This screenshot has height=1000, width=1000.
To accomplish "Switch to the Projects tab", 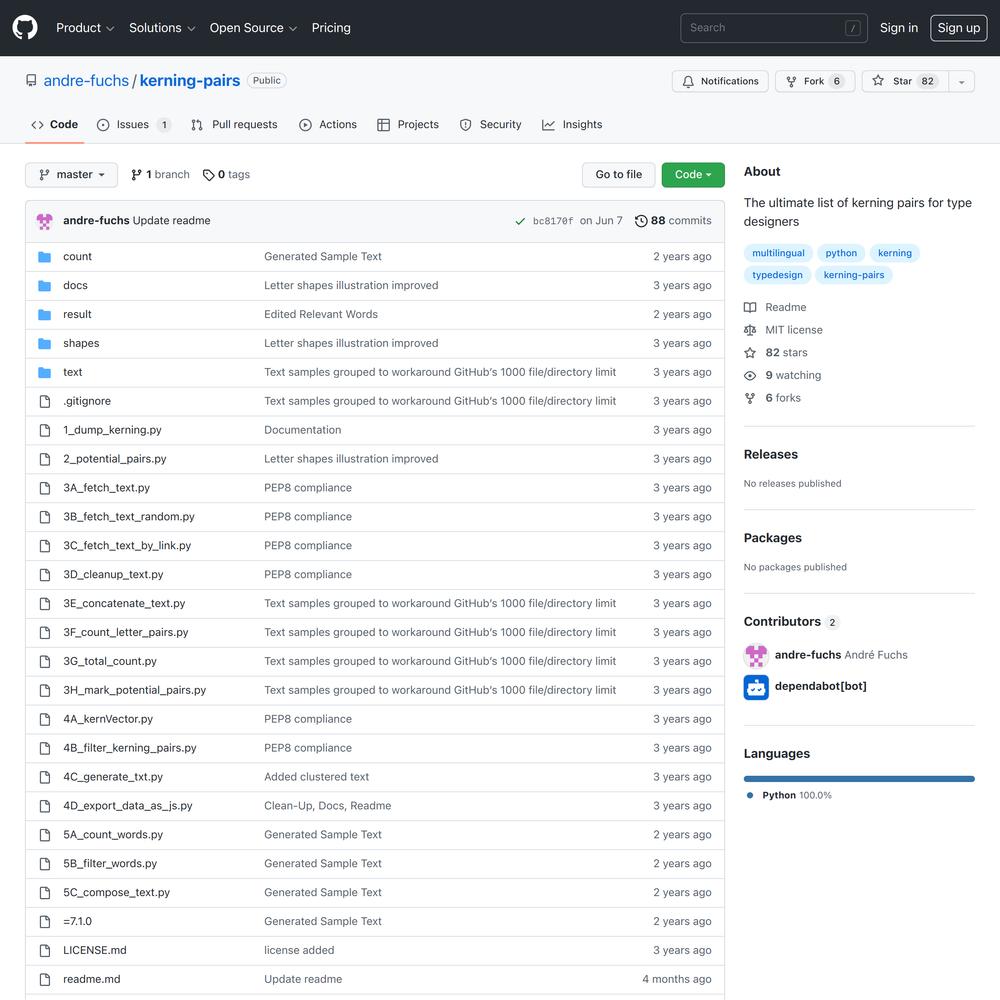I will pos(408,124).
